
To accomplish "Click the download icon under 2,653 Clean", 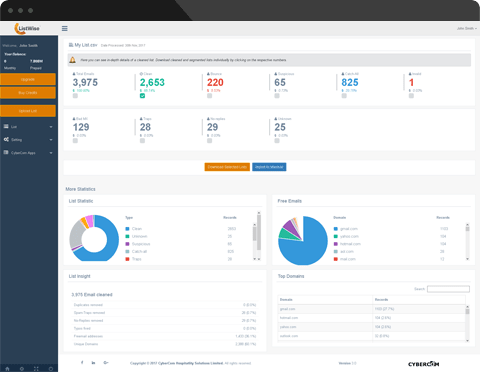I will coord(141,91).
